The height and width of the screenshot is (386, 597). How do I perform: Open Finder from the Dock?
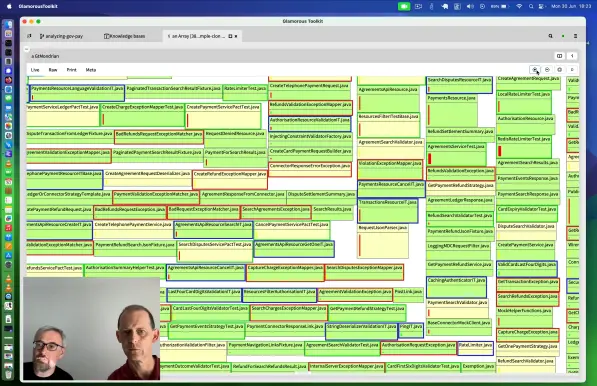tap(8, 25)
